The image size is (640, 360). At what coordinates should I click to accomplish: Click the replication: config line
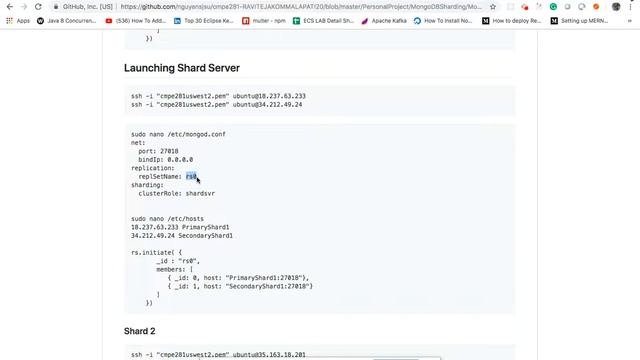153,168
